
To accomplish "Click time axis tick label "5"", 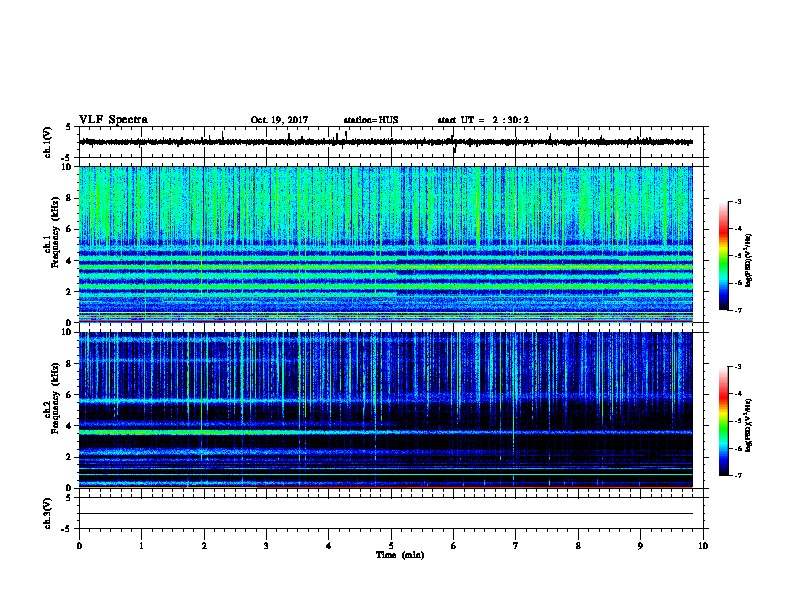I will pyautogui.click(x=391, y=545).
